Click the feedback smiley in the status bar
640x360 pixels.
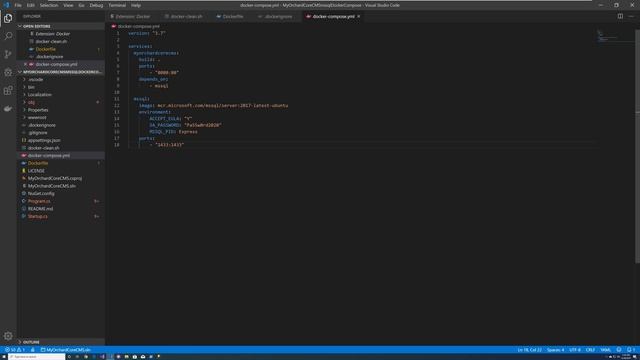tap(619, 350)
